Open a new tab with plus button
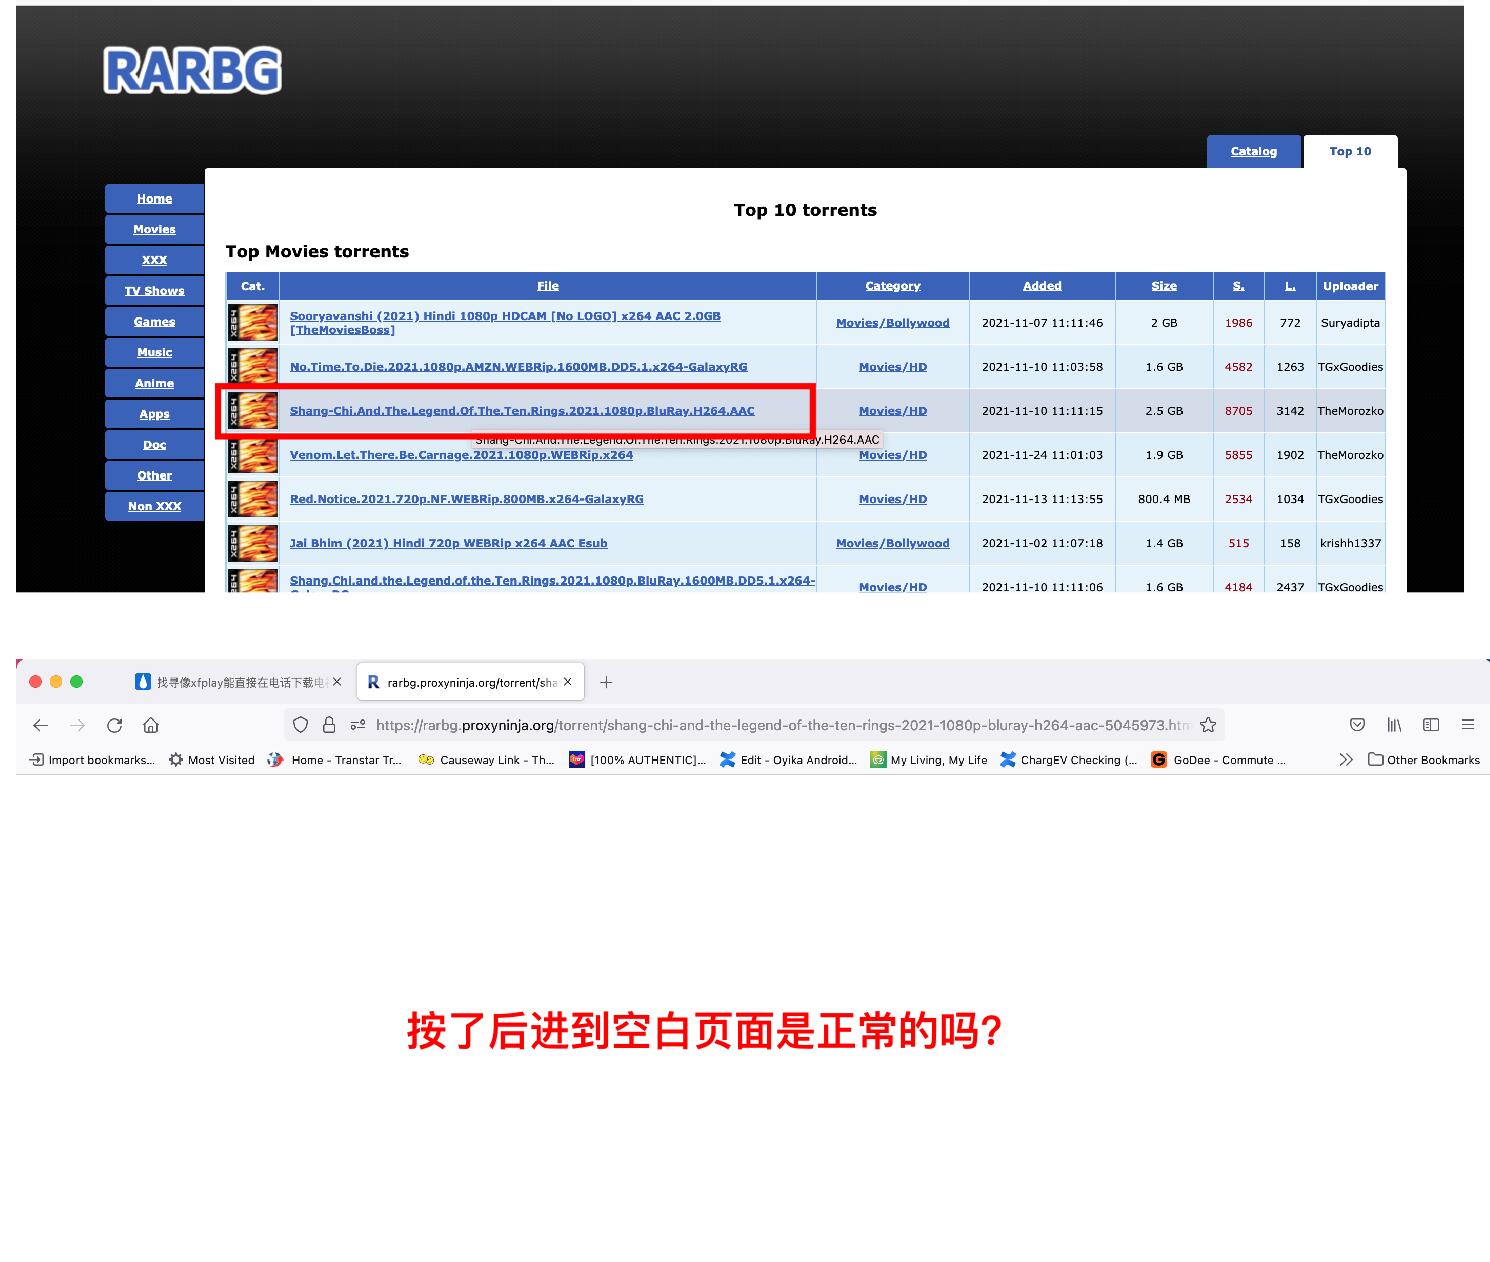This screenshot has height=1262, width=1490. click(x=606, y=682)
